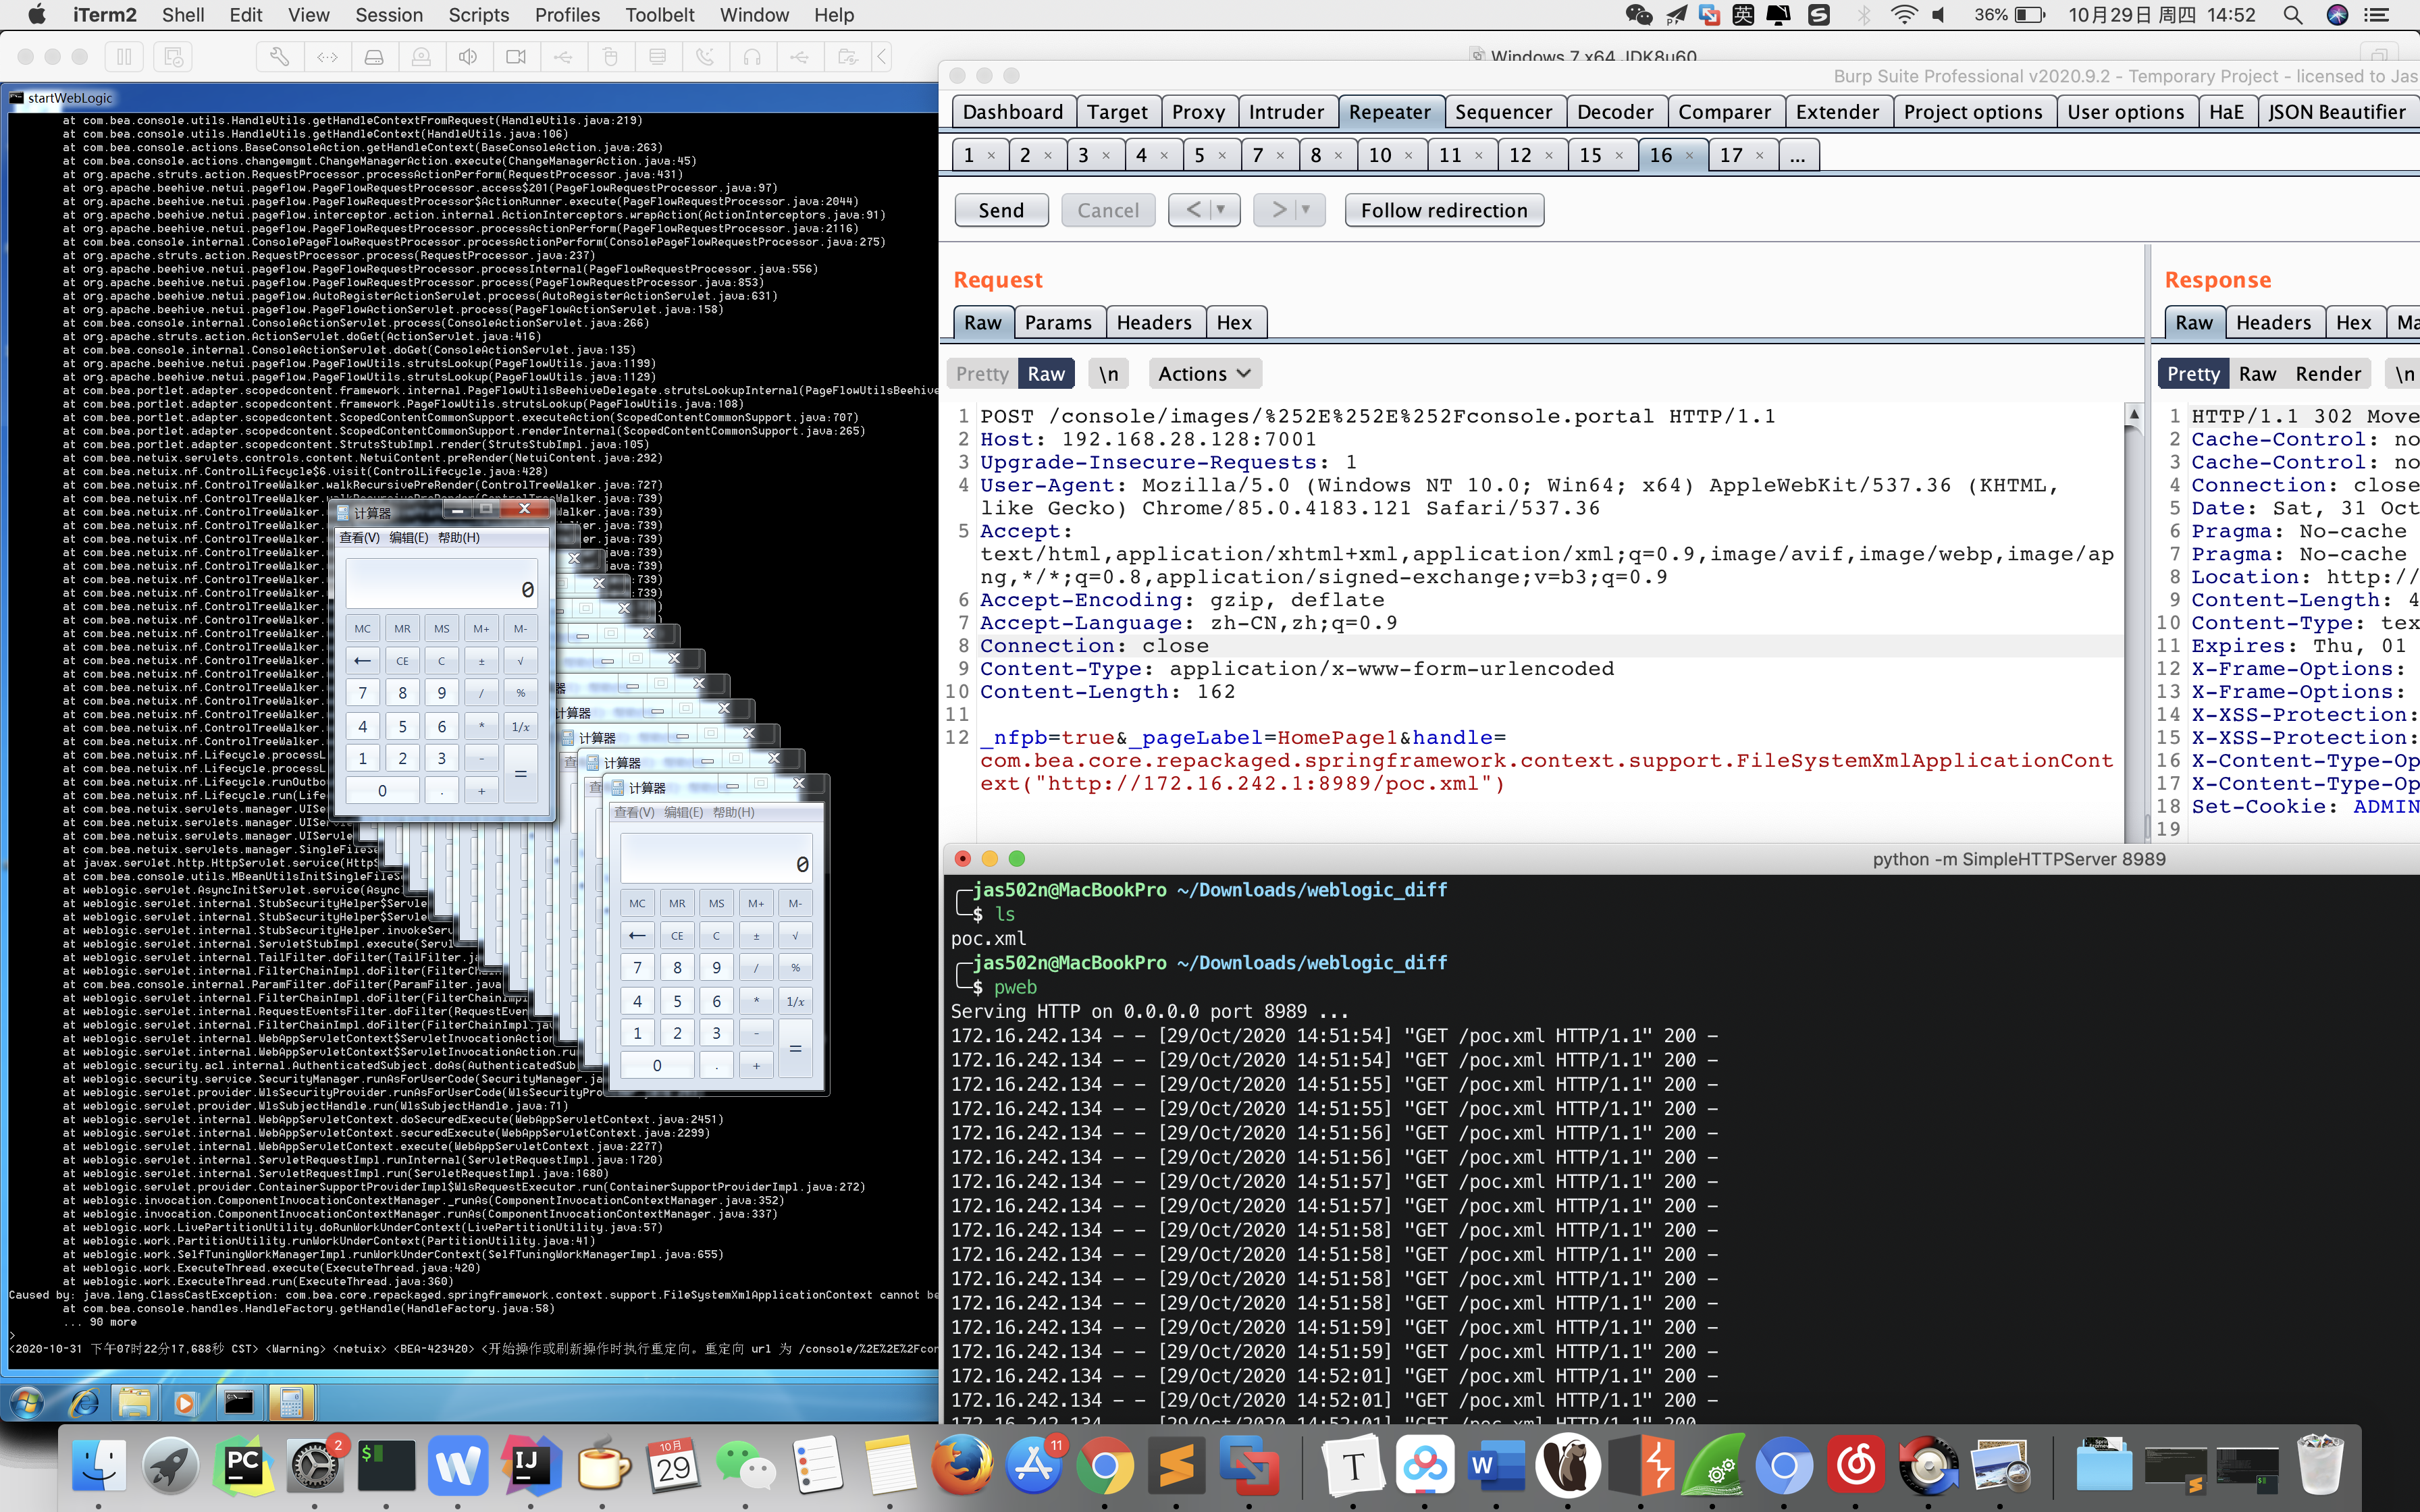This screenshot has width=2420, height=1512.
Task: Click Follow redirection button
Action: 1443,210
